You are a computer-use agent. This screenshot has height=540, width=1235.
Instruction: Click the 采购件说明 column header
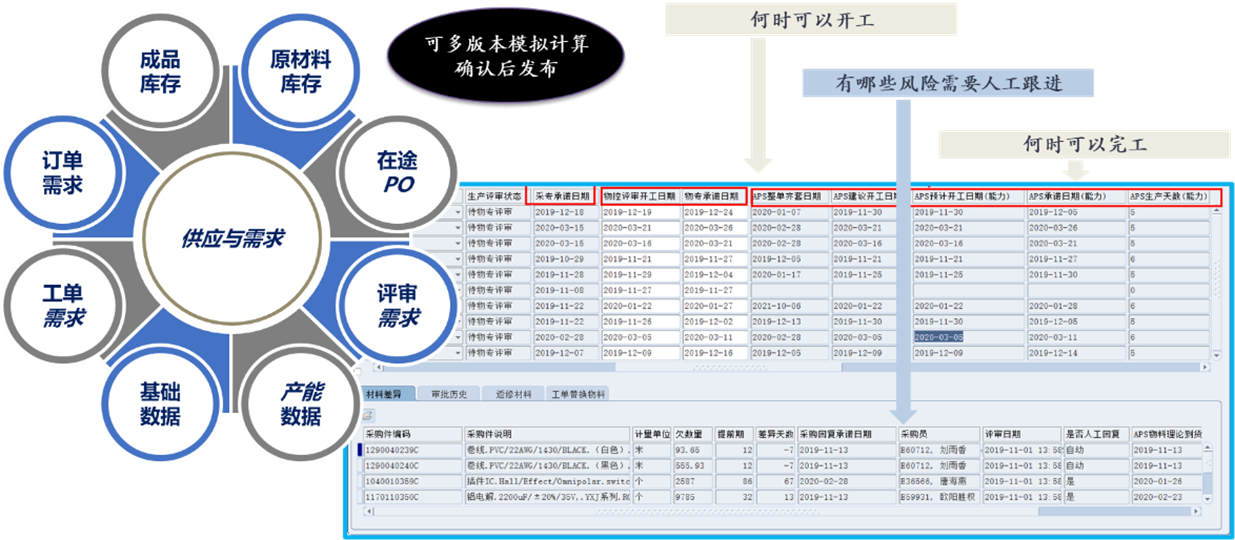pyautogui.click(x=548, y=434)
